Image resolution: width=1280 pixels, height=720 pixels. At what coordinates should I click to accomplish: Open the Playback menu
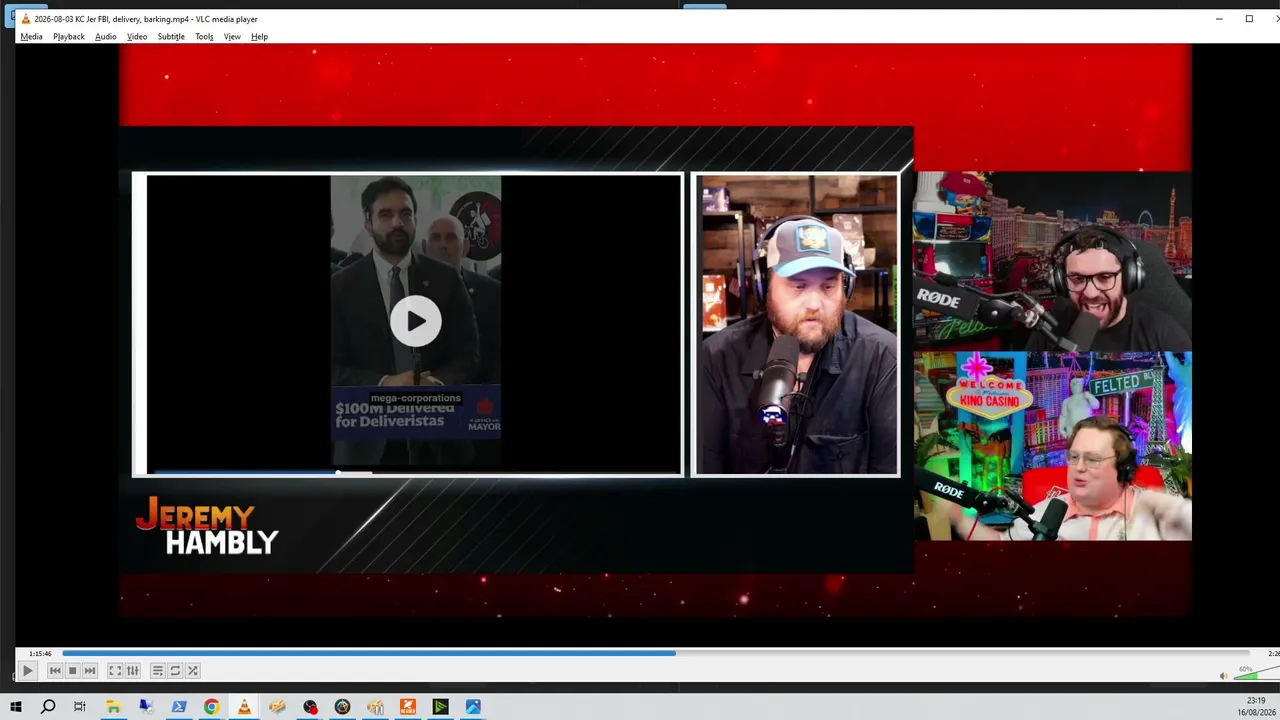click(69, 37)
